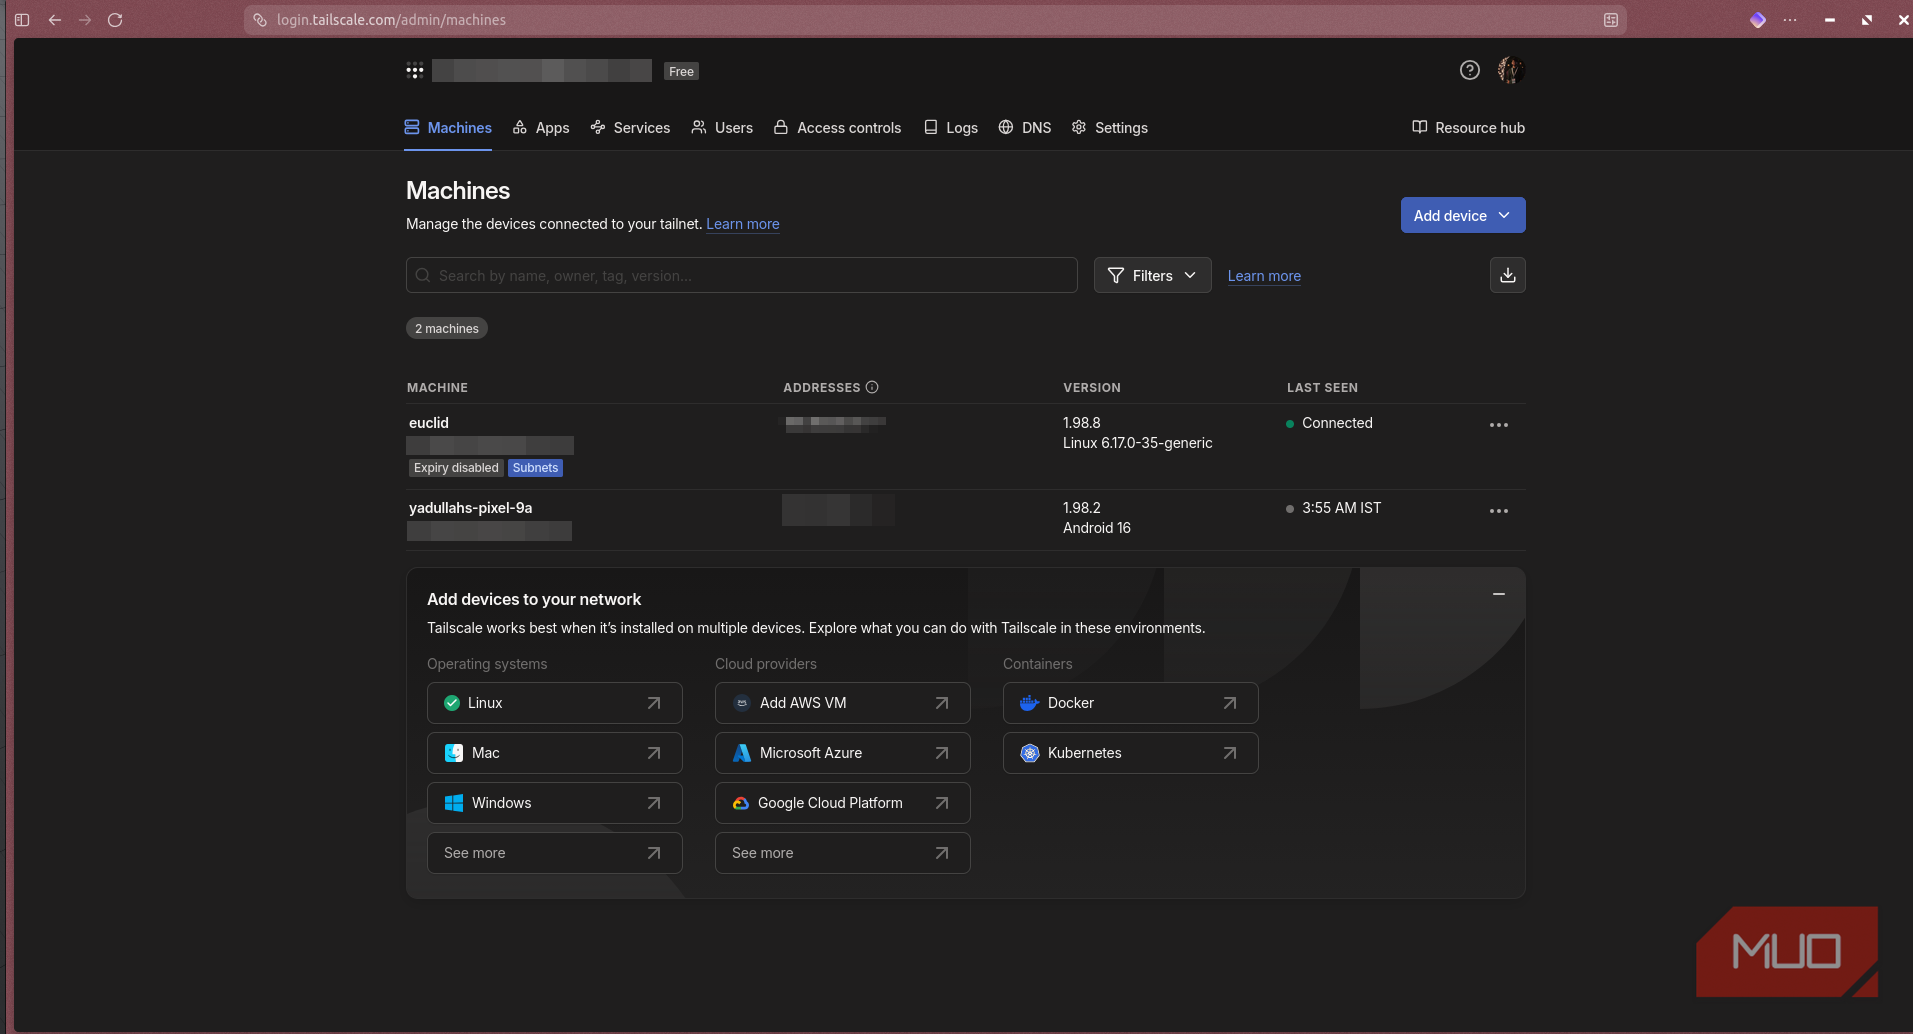
Task: Click the Subnets badge on euclid
Action: [535, 468]
